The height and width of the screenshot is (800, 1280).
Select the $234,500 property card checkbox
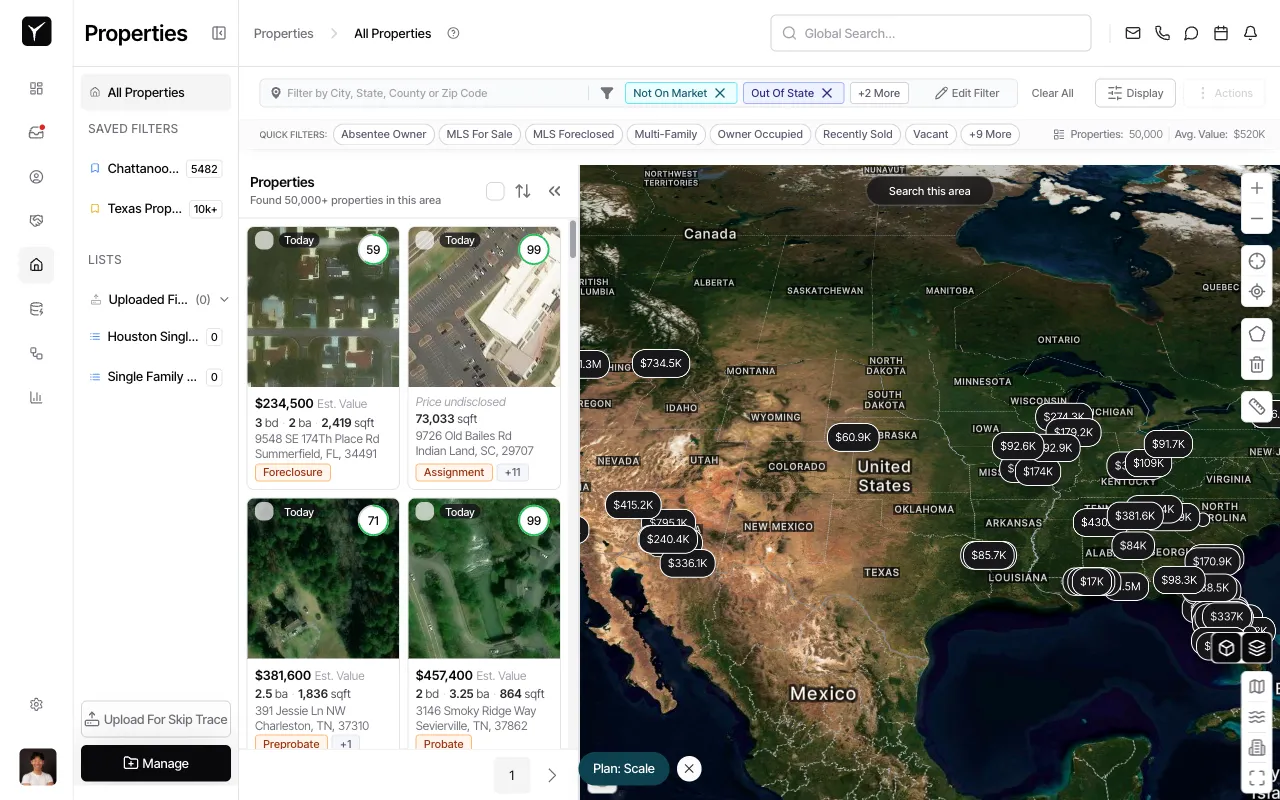264,240
